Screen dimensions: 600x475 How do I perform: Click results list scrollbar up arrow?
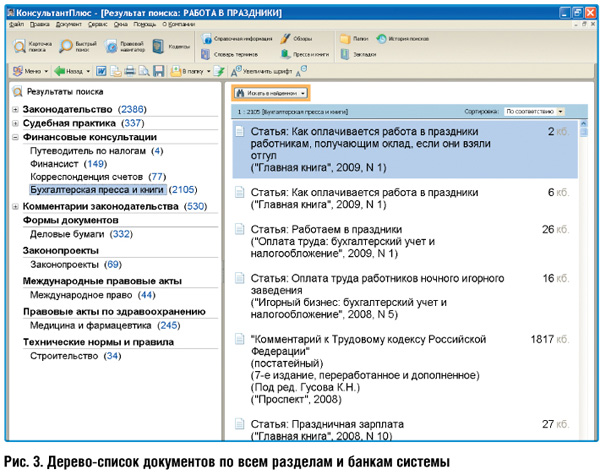pyautogui.click(x=584, y=123)
